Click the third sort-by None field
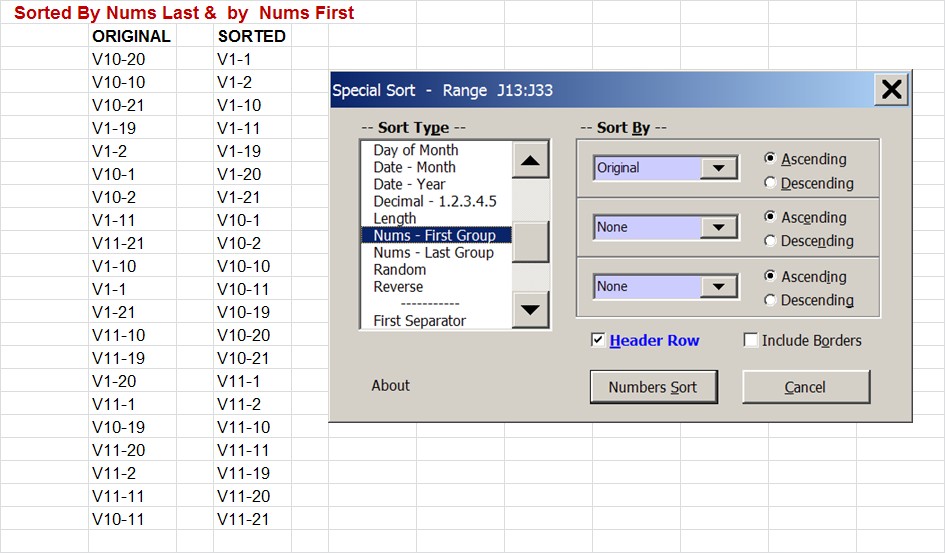Screen dimensions: 945x553 coord(648,286)
